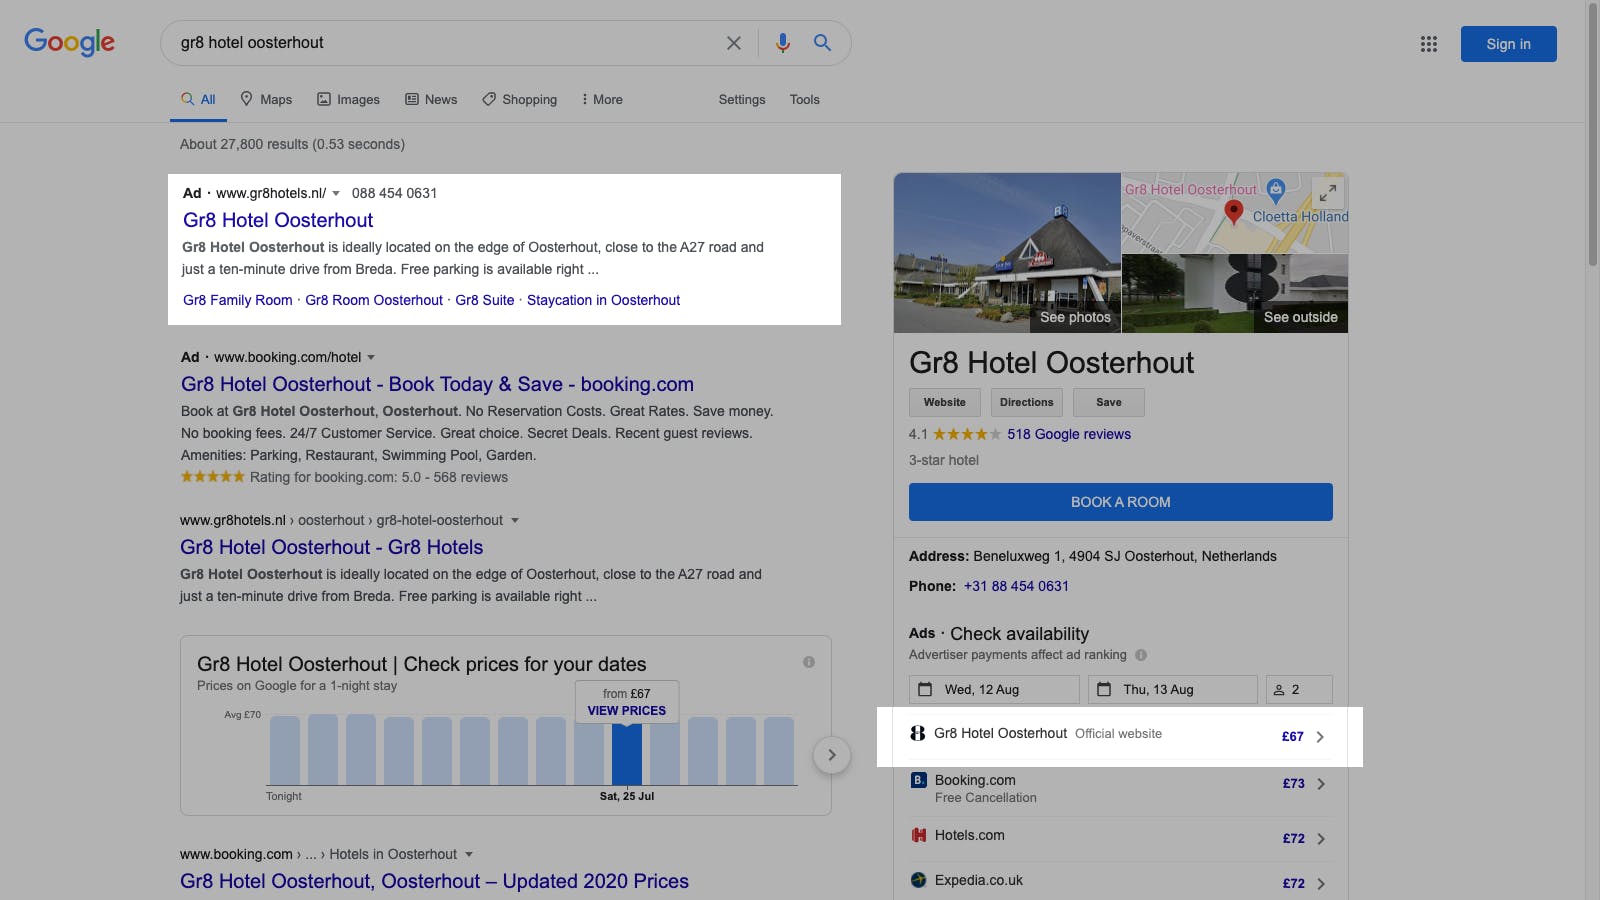
Task: Expand gr8-hotel-oosterhout result URL dropdown arrow
Action: 515,521
